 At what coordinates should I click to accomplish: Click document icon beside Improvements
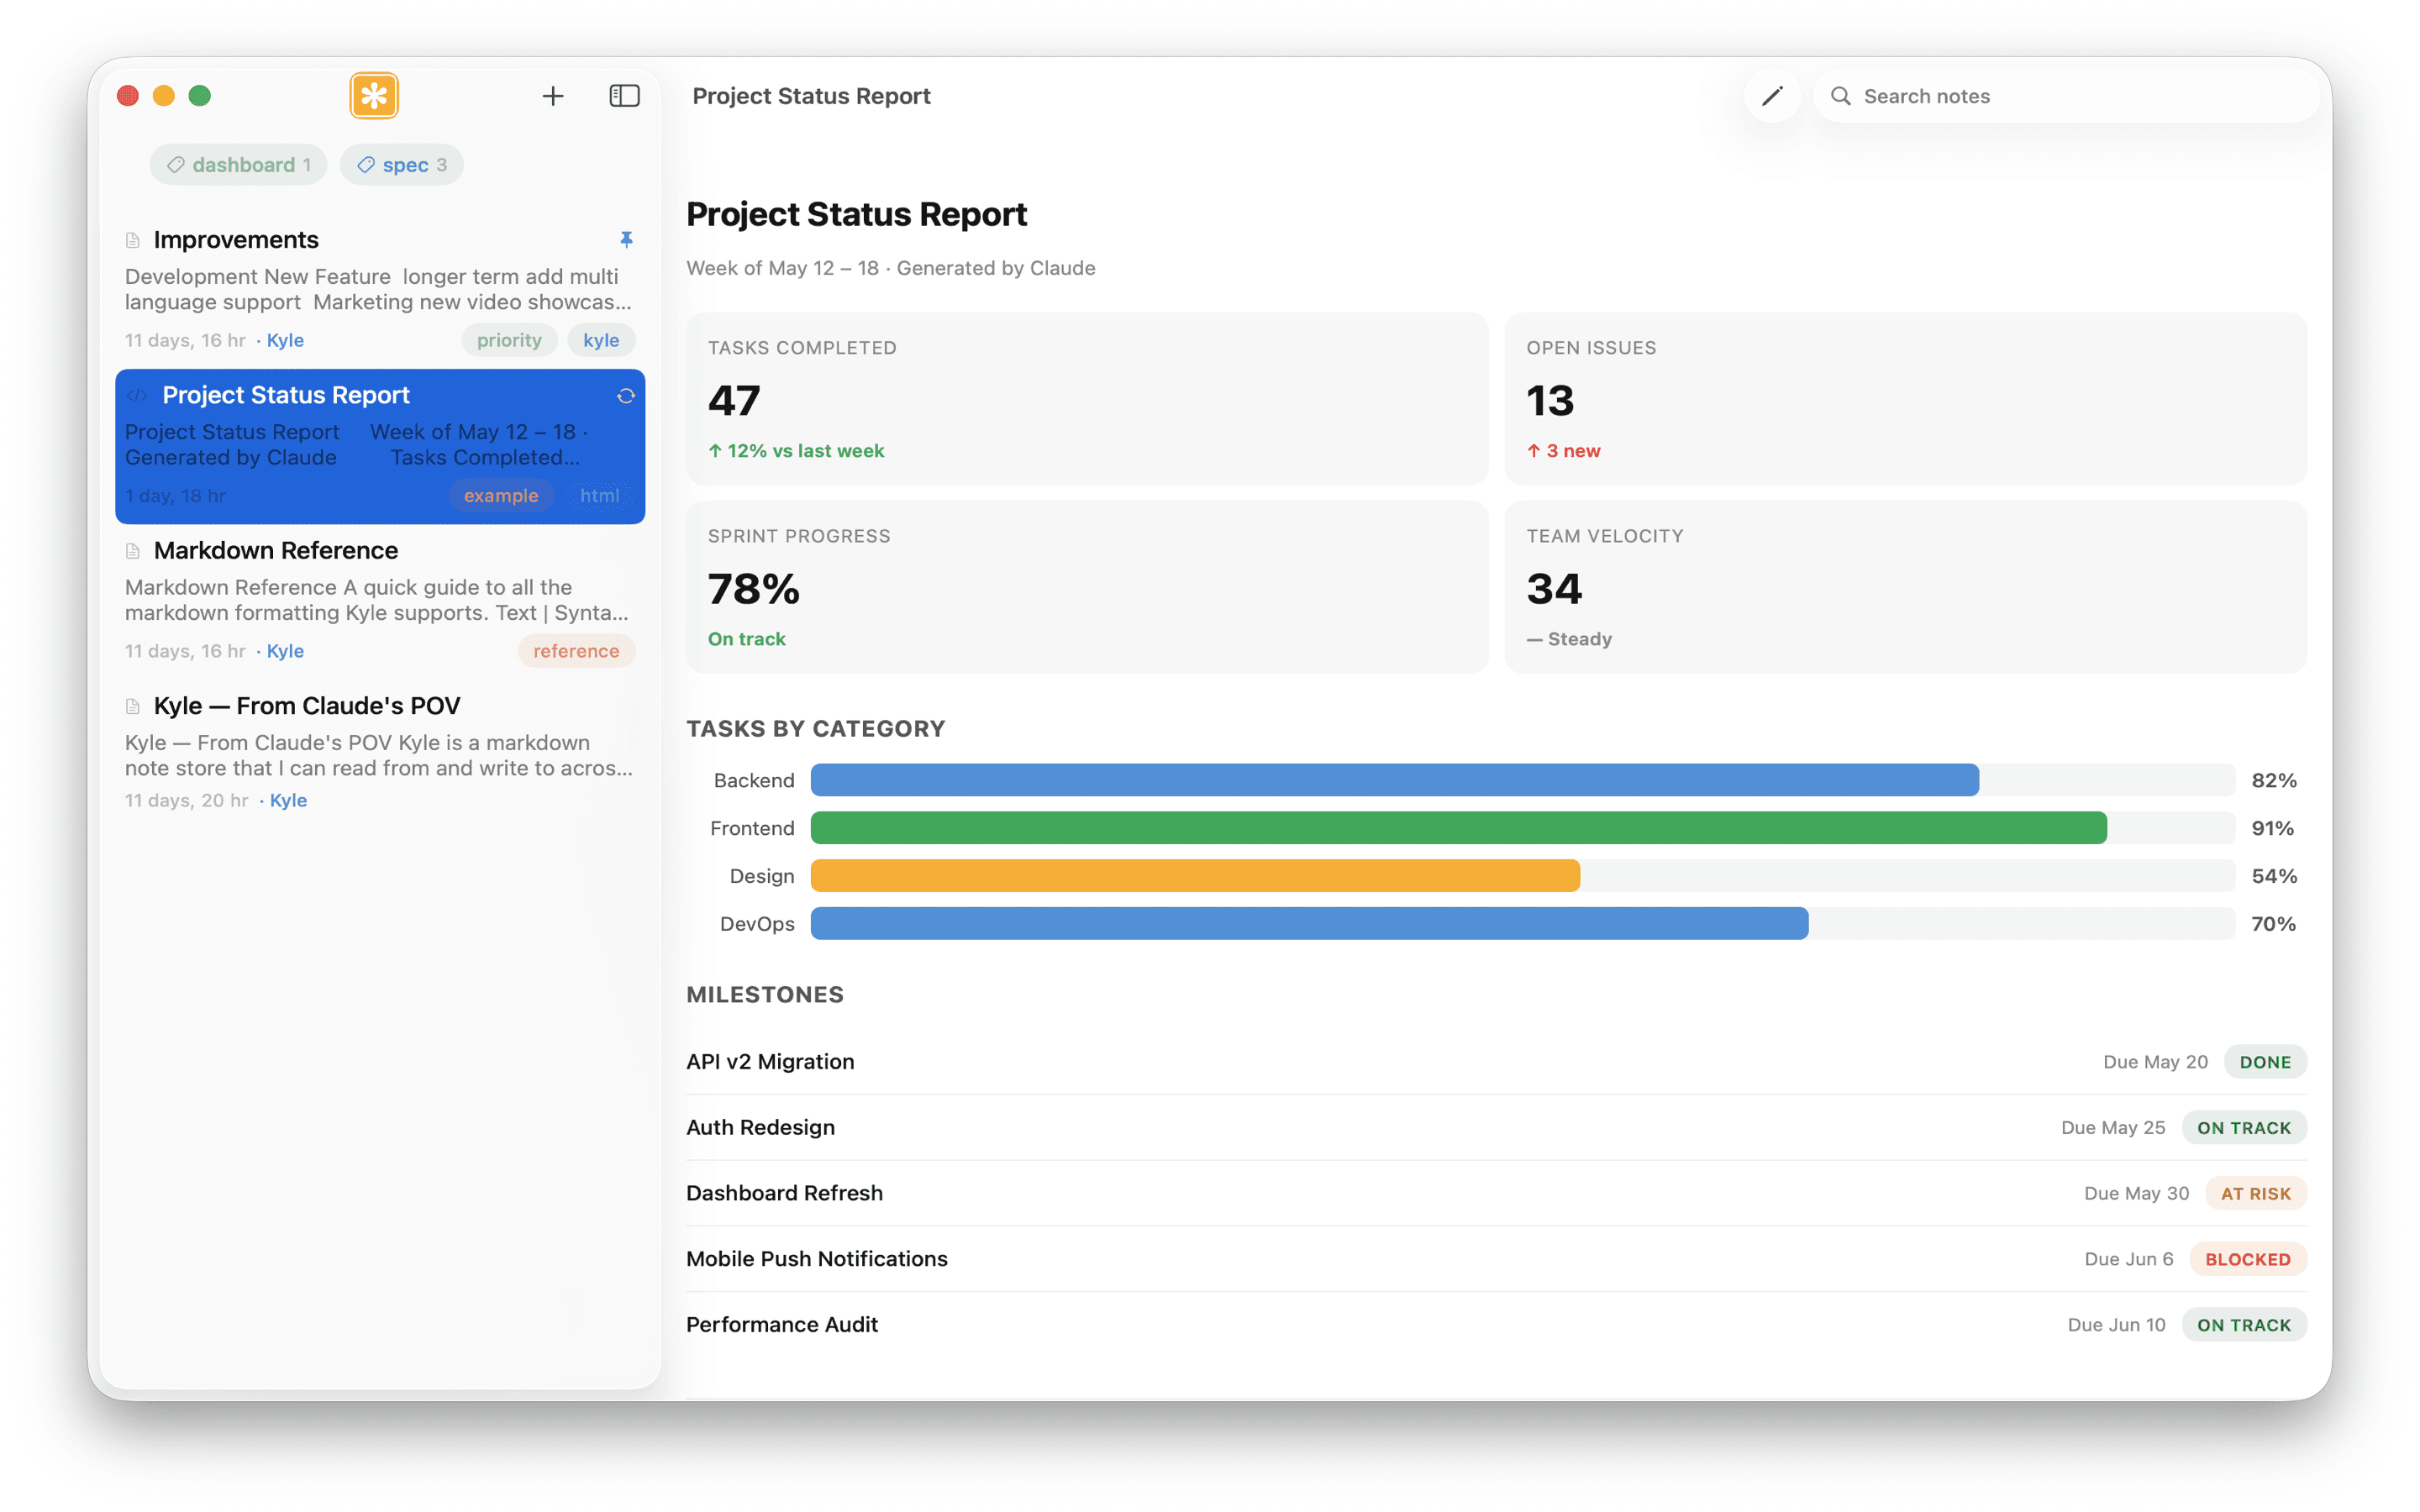coord(133,240)
